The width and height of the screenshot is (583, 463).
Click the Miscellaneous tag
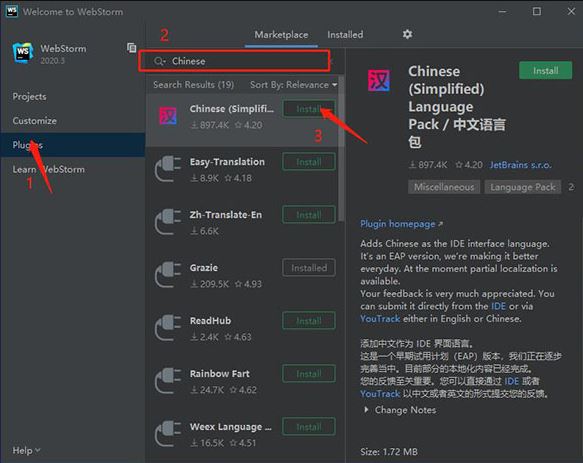click(x=444, y=187)
